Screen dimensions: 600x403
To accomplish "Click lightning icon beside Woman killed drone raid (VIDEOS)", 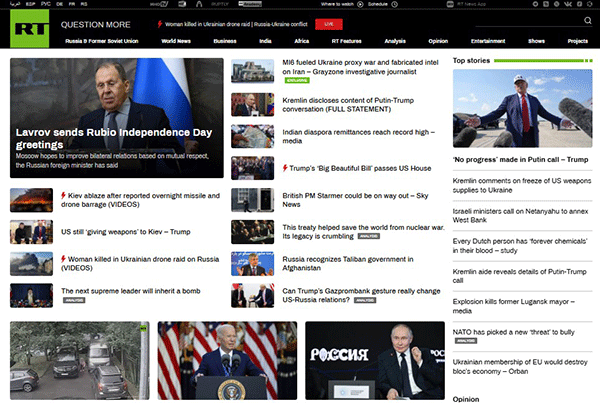I will 64,259.
